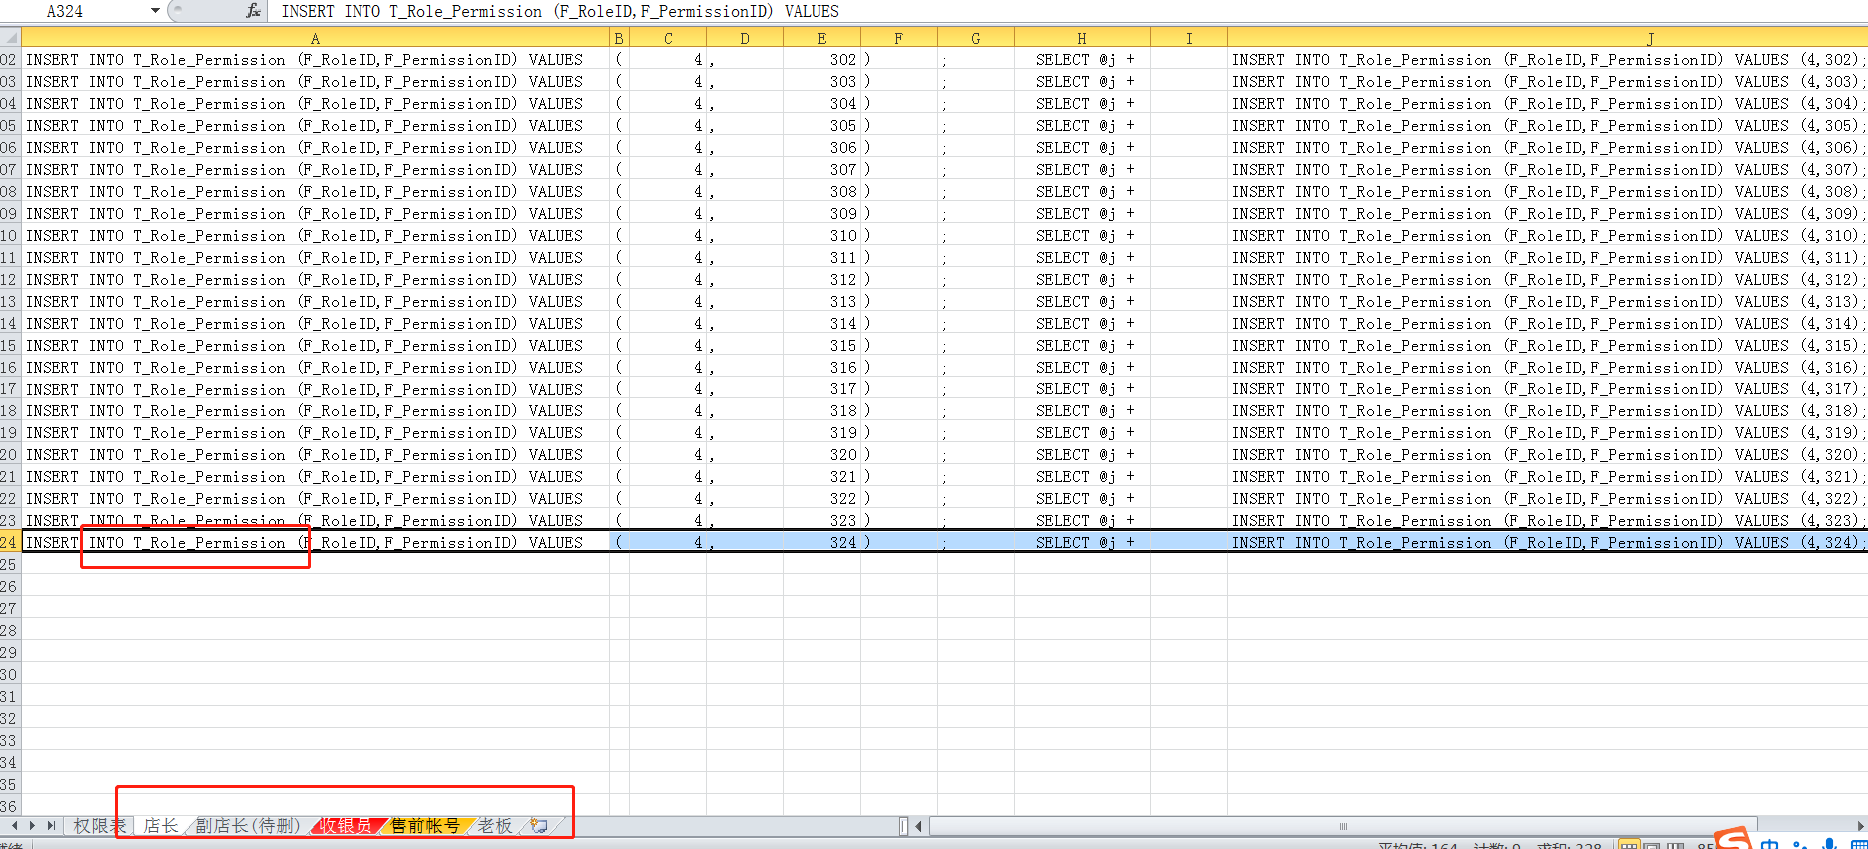Click the column A INSERT text in the 319 row
The image size is (1868, 849).
click(315, 433)
